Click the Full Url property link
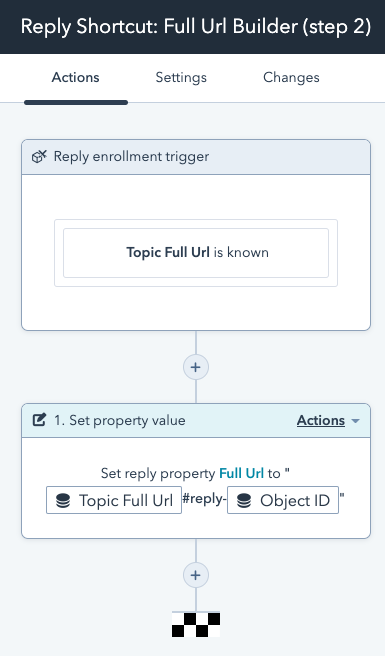Screen dimensions: 385x656 (x=241, y=473)
